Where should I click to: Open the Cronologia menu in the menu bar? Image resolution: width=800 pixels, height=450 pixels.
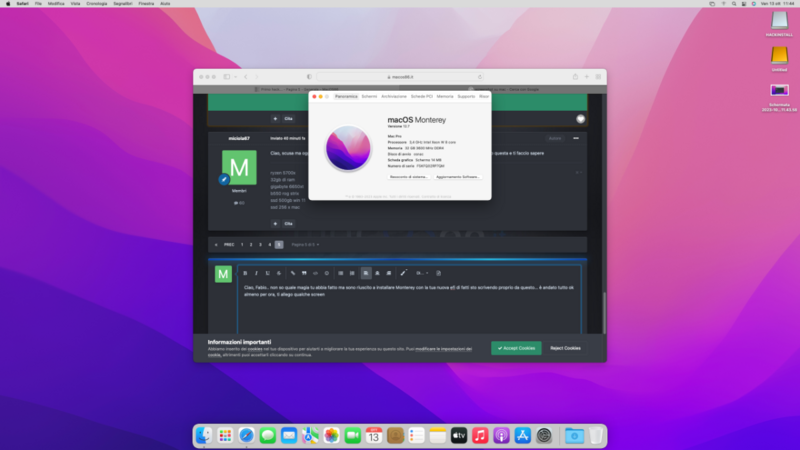pos(96,4)
